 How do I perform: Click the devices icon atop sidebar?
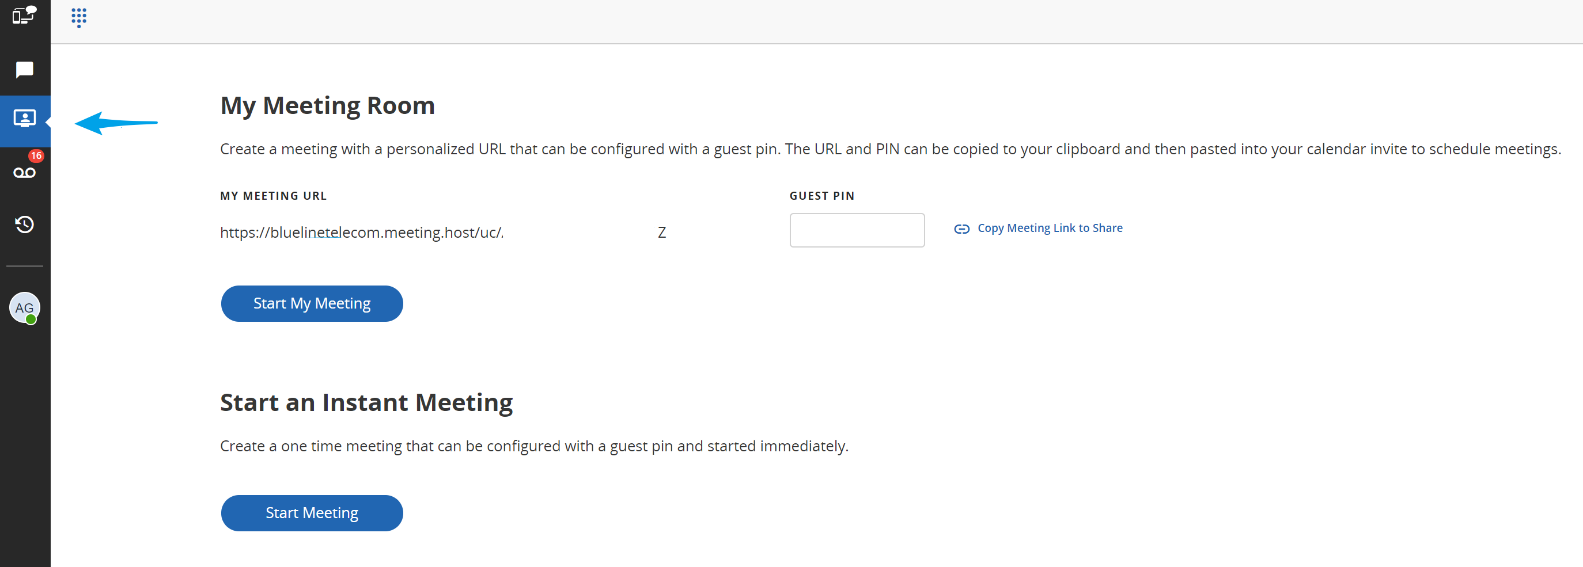click(x=24, y=15)
